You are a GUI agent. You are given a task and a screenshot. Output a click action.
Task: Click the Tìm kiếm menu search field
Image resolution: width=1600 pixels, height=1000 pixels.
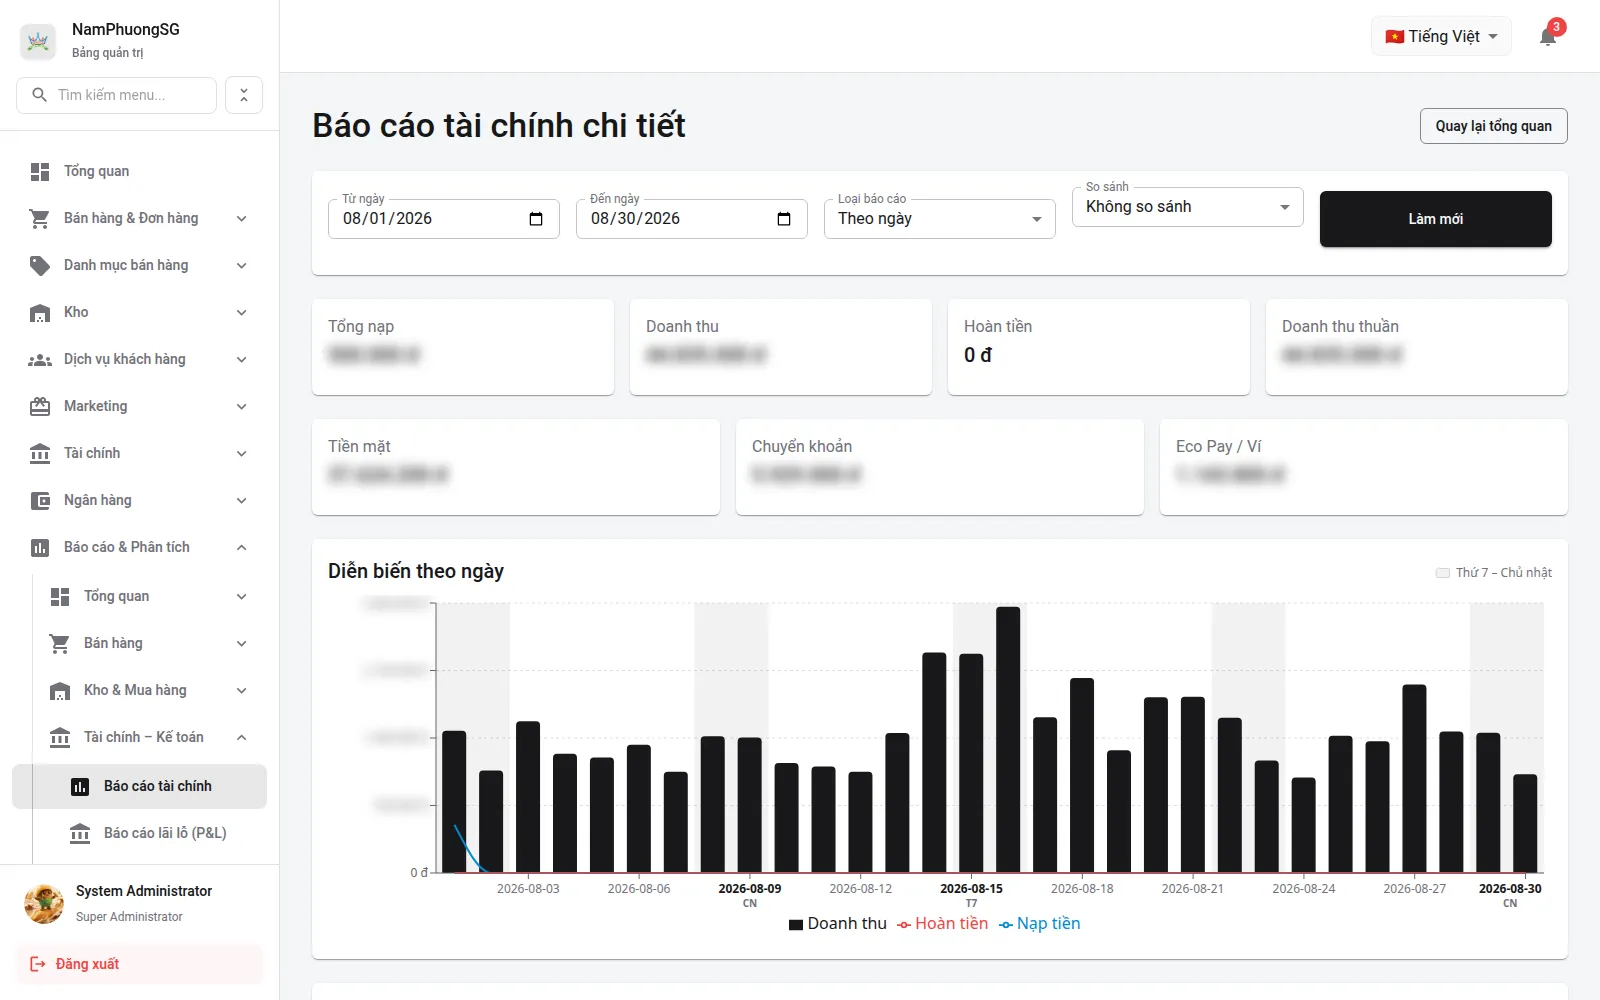click(117, 95)
